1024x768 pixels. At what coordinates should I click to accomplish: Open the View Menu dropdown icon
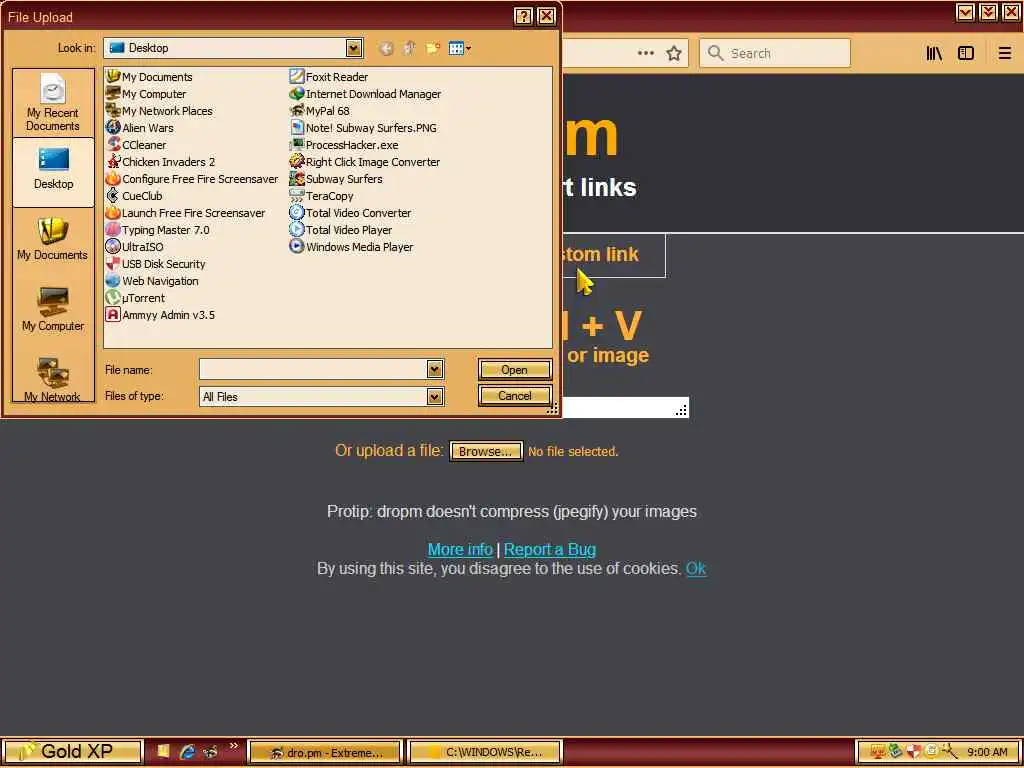click(x=460, y=48)
